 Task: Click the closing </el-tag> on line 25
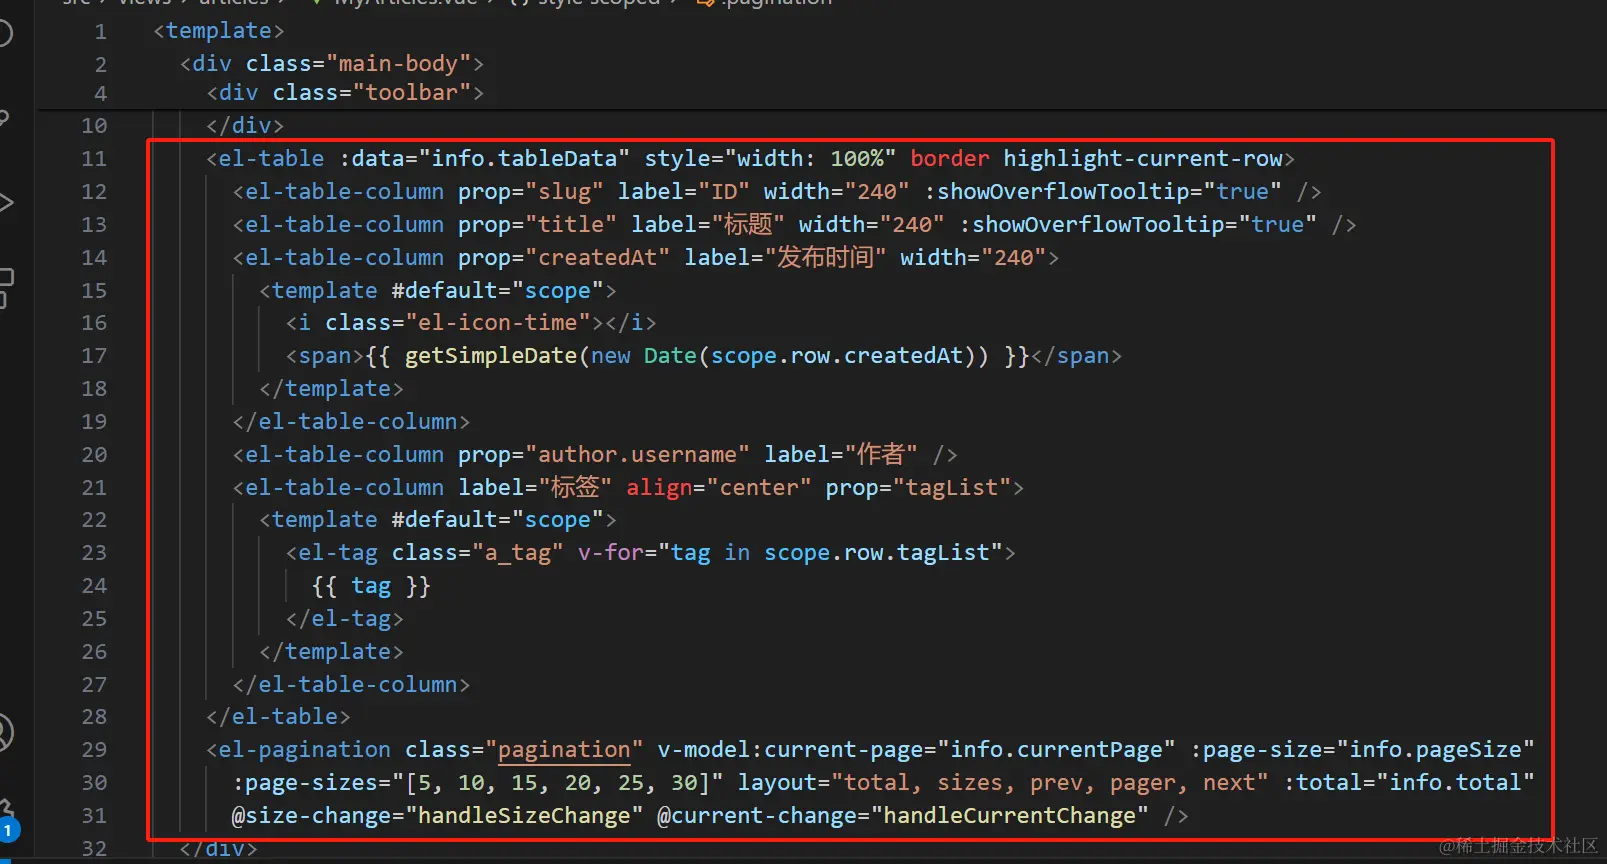click(344, 618)
